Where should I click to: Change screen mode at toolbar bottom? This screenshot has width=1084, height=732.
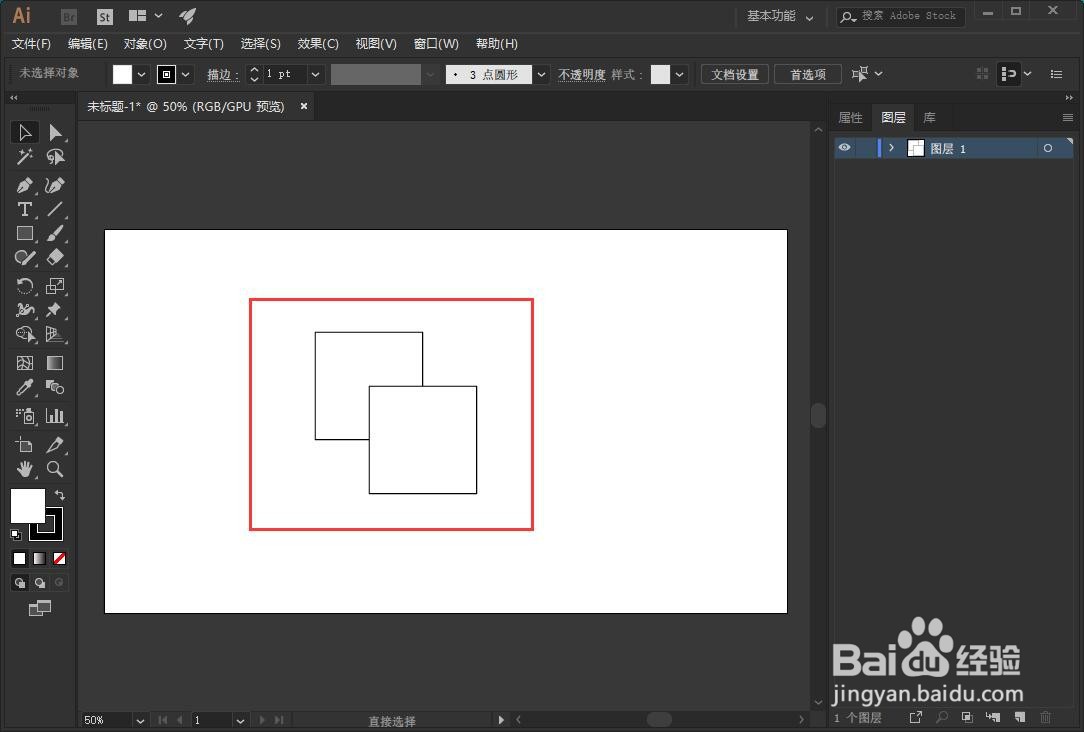click(x=39, y=608)
